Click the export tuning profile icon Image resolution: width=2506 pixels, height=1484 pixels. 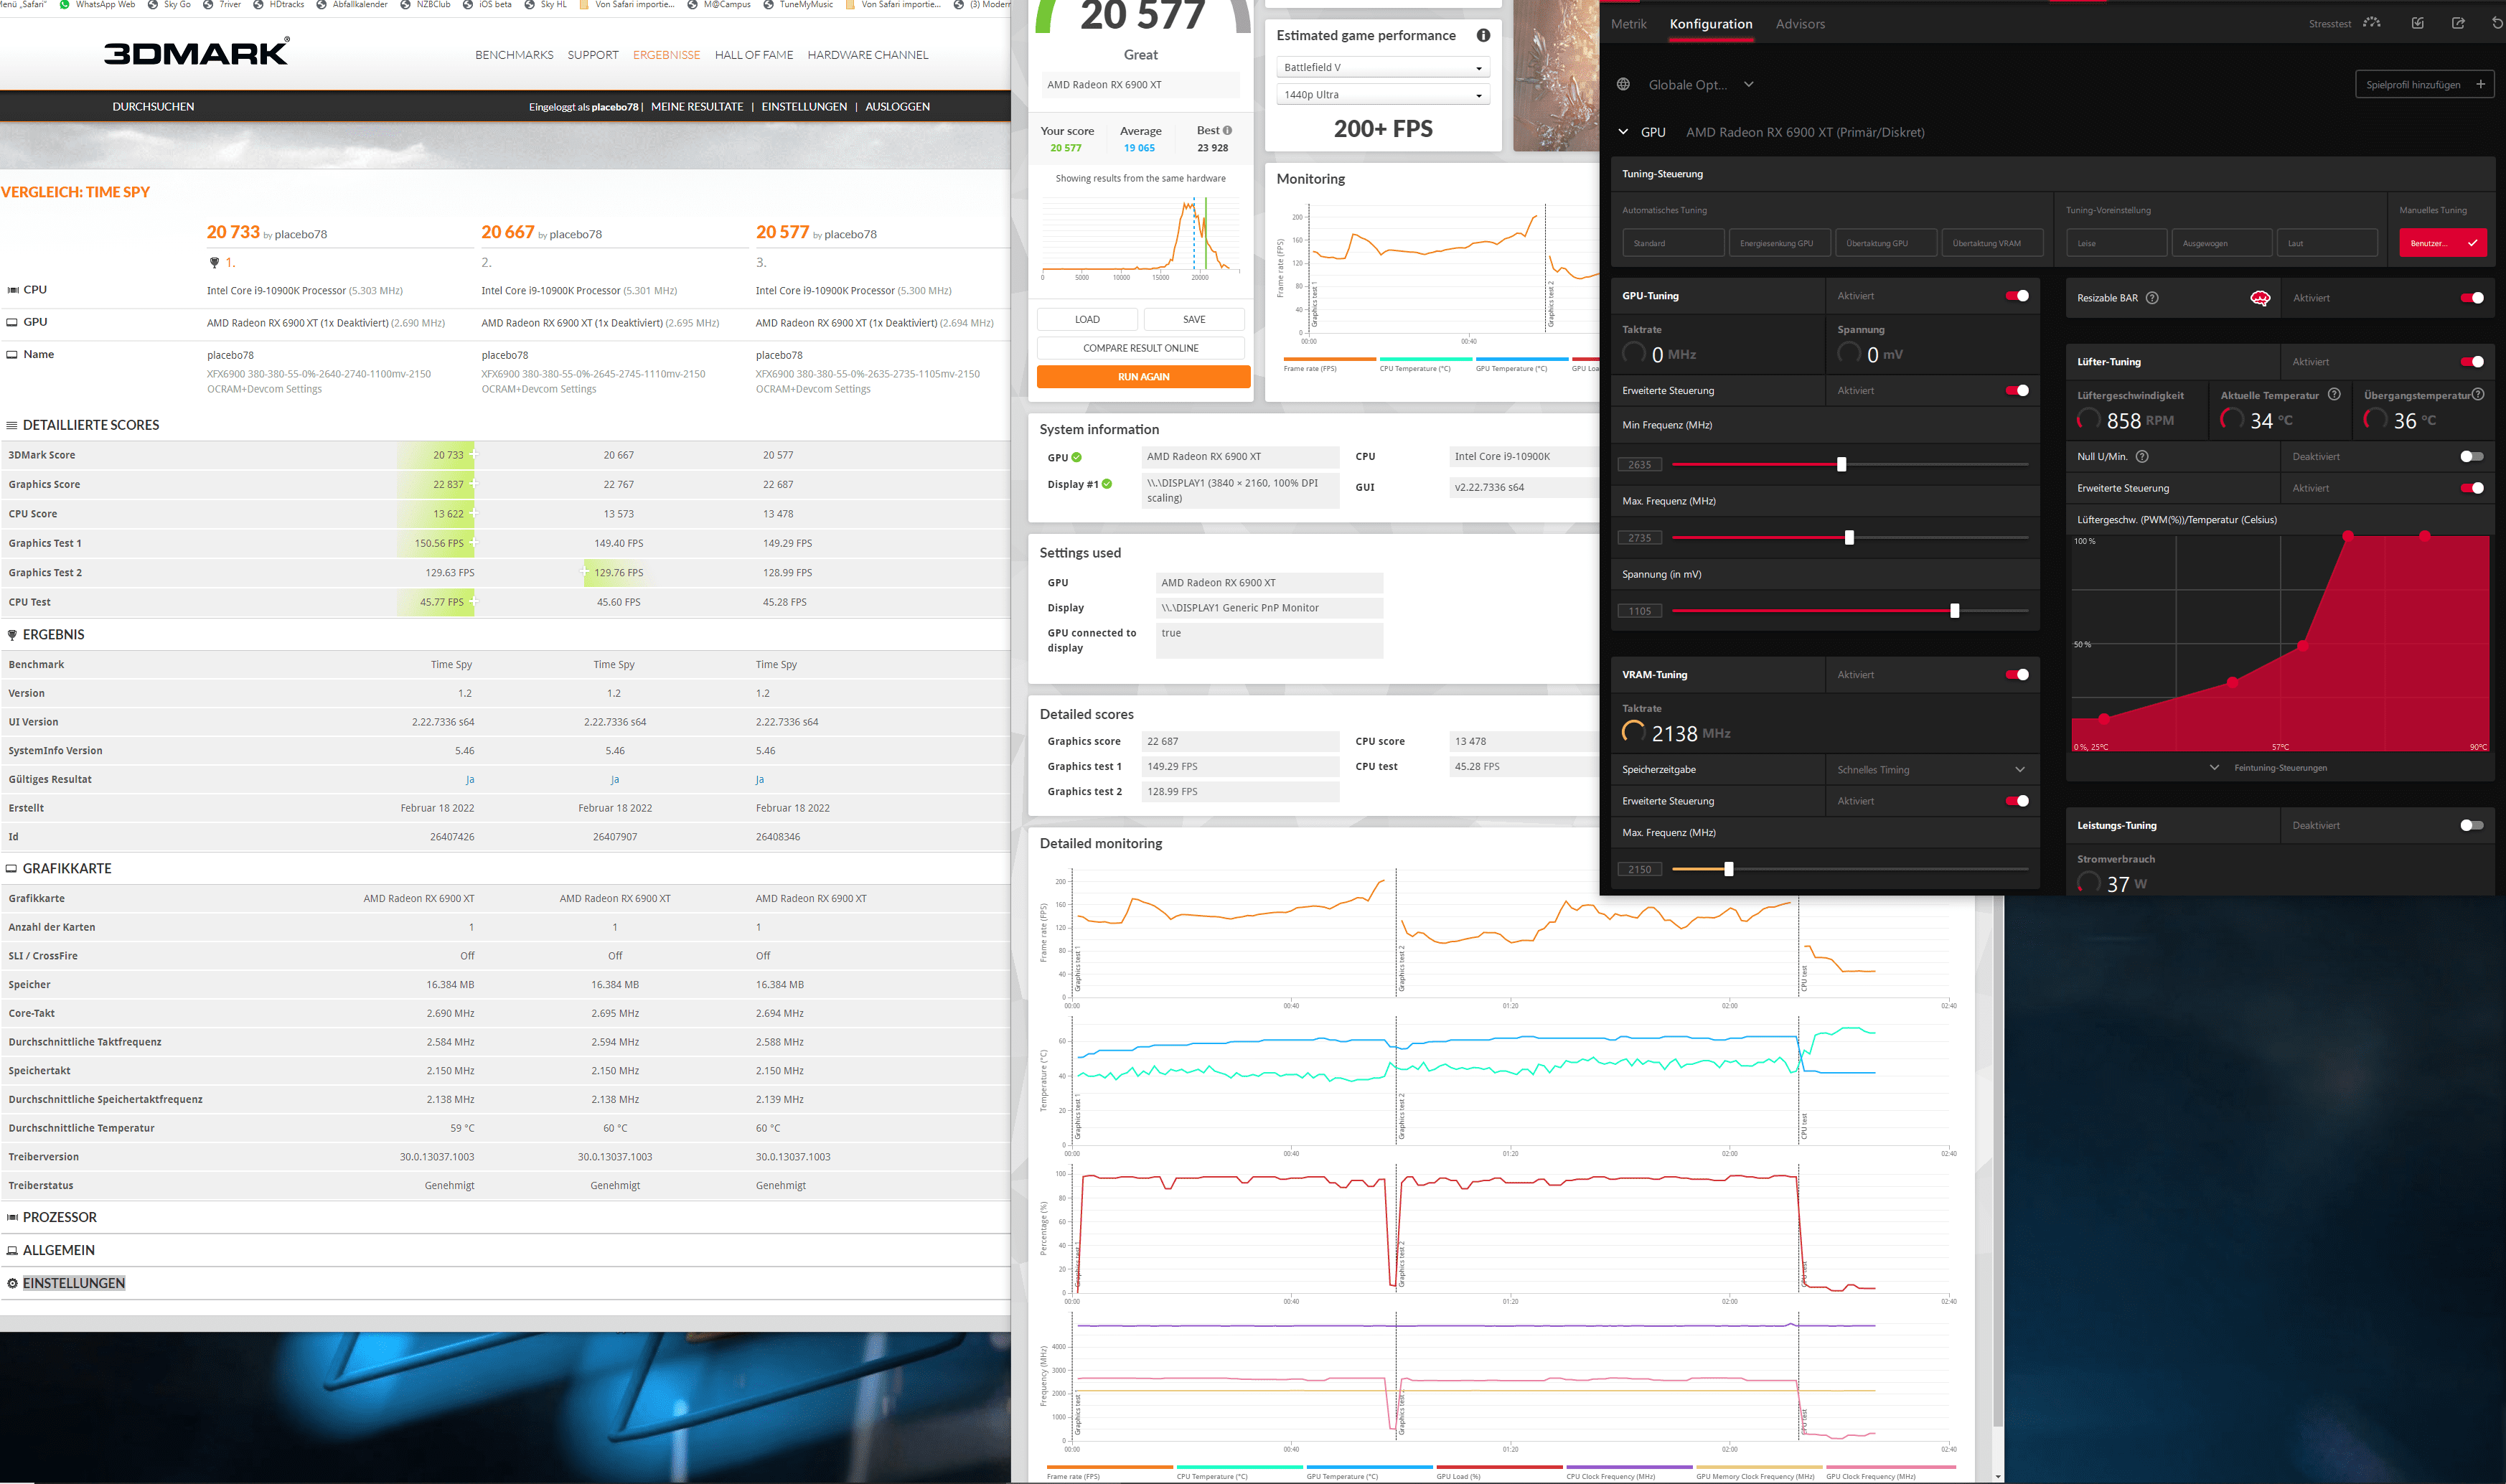click(2458, 23)
